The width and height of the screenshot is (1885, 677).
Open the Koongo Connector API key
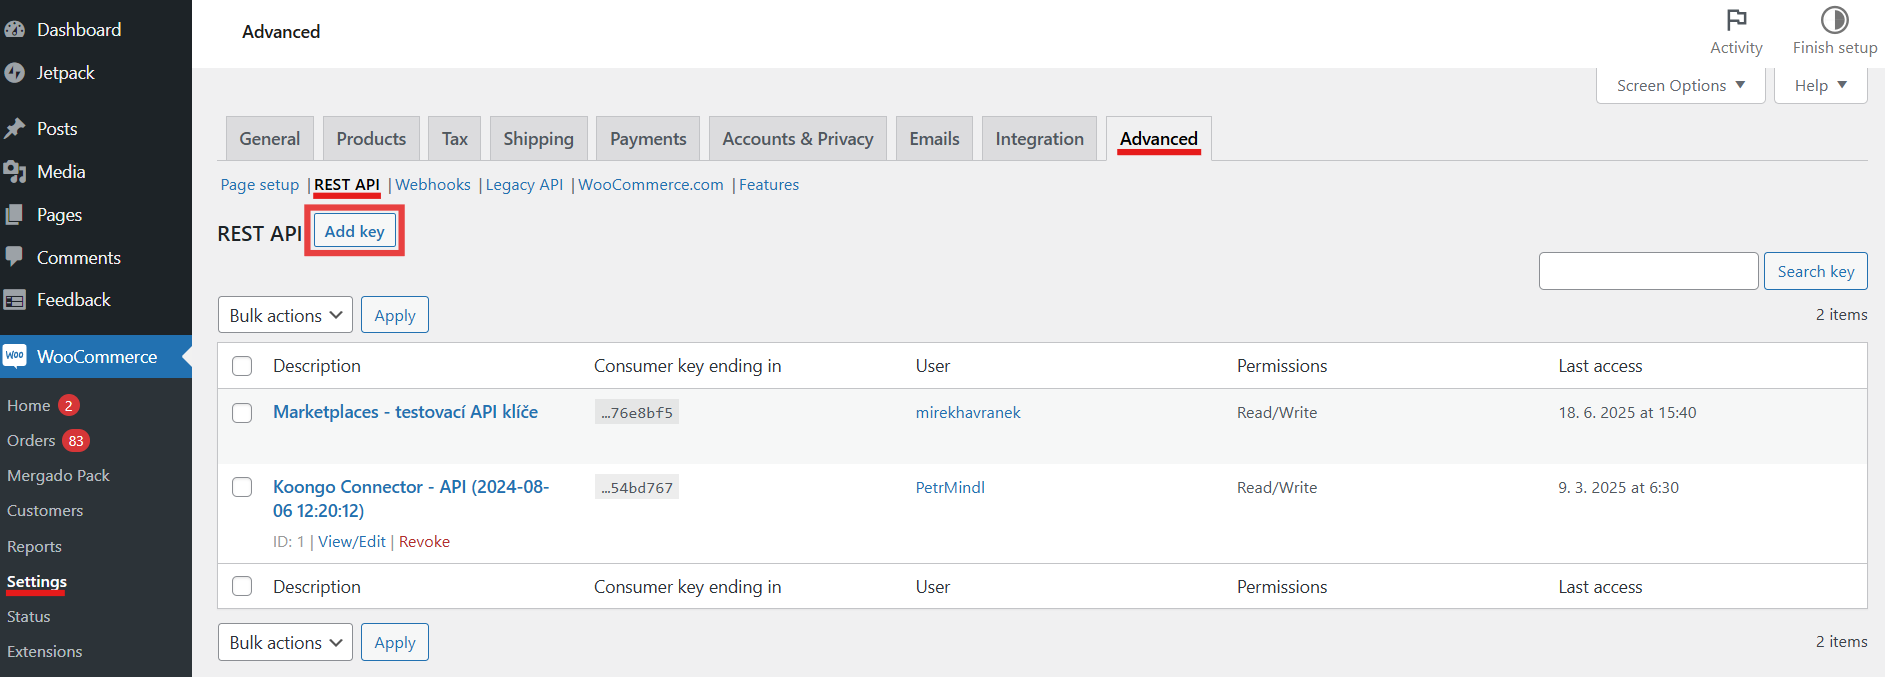[x=411, y=499]
